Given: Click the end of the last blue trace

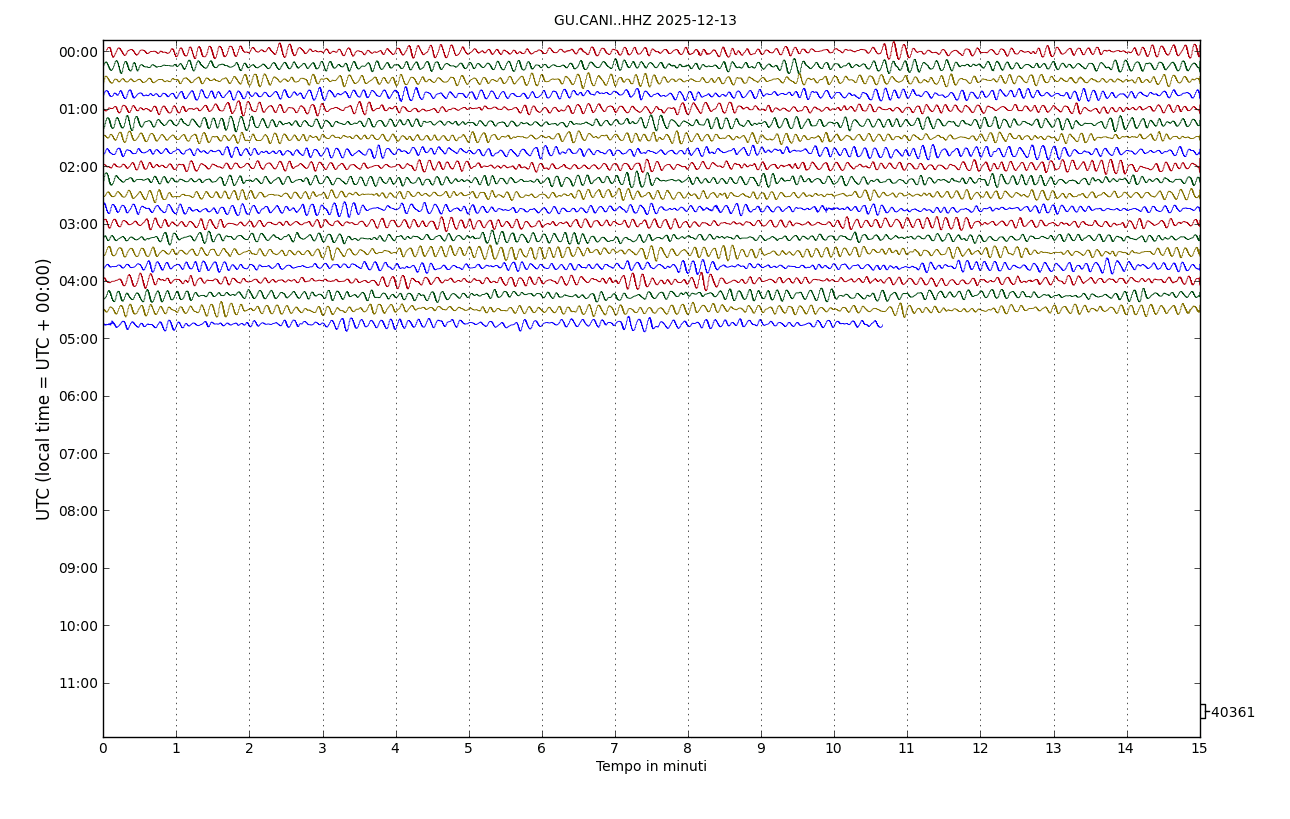Looking at the screenshot, I should (881, 324).
